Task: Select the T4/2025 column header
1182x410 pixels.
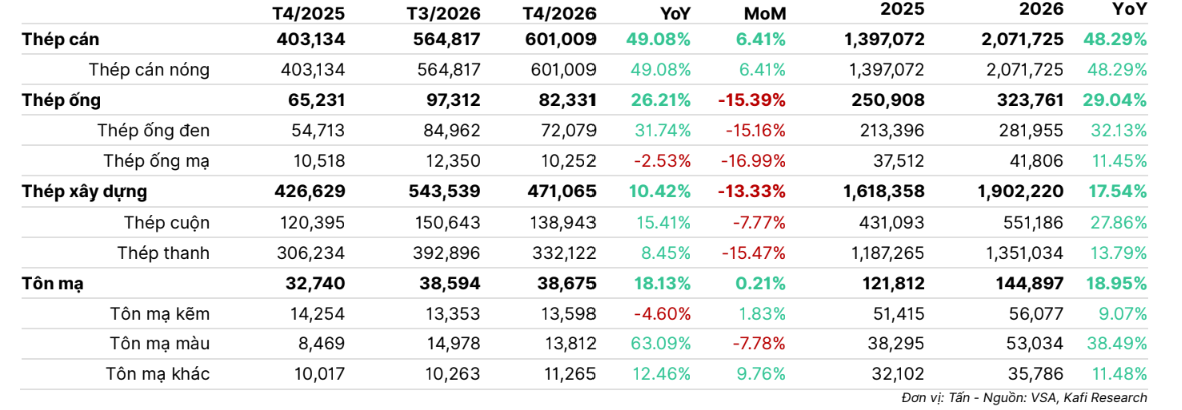Action: tap(308, 12)
